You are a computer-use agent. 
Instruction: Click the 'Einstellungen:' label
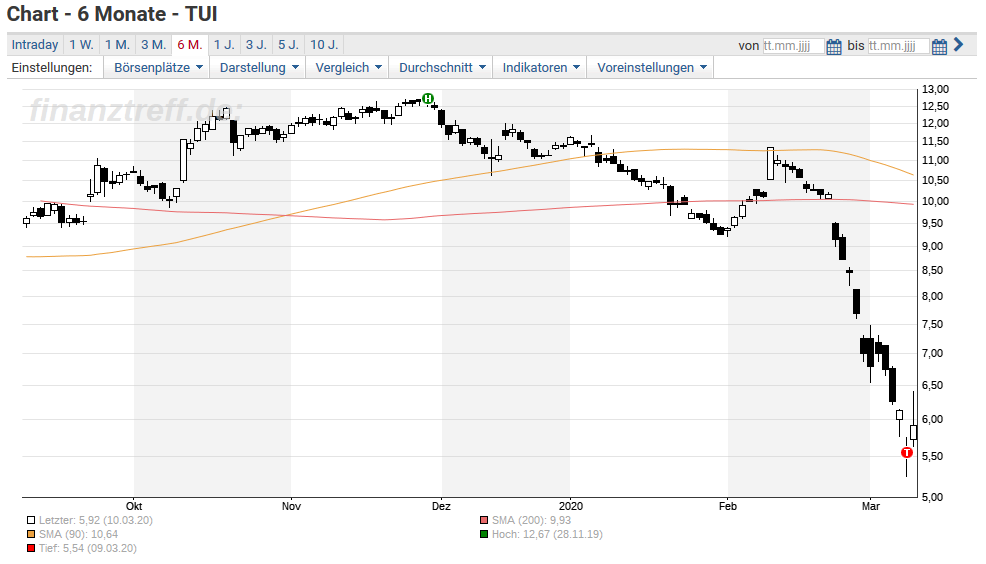pyautogui.click(x=52, y=67)
